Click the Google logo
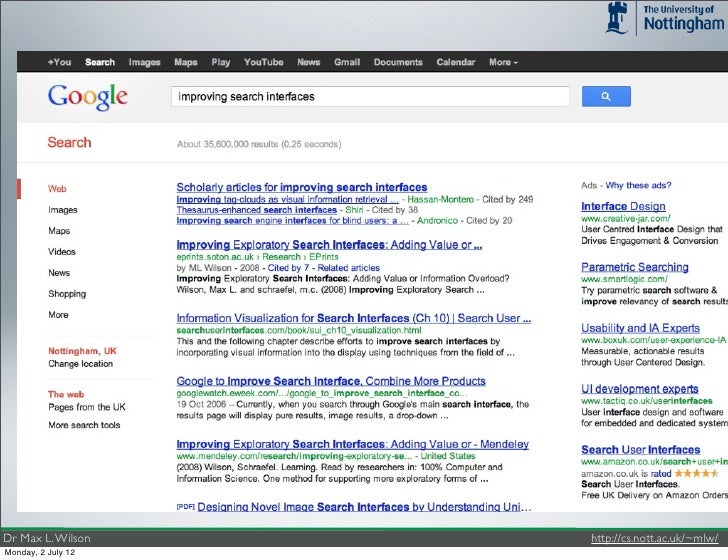This screenshot has height=560, width=728. pyautogui.click(x=87, y=97)
